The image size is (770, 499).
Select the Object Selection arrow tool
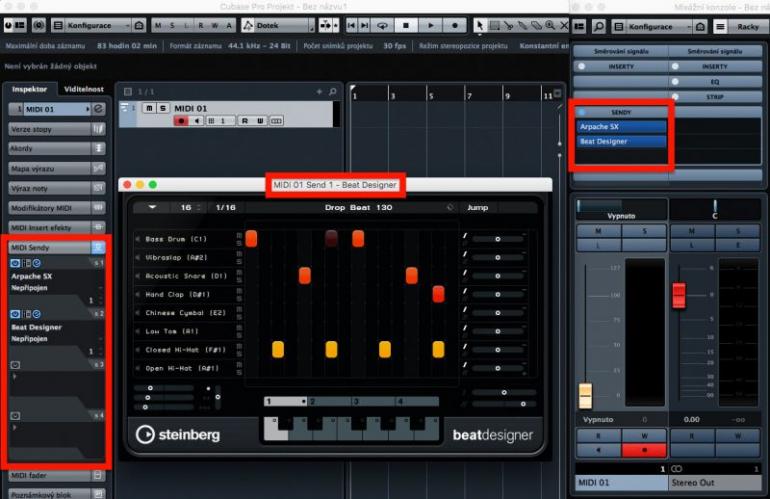(x=480, y=25)
